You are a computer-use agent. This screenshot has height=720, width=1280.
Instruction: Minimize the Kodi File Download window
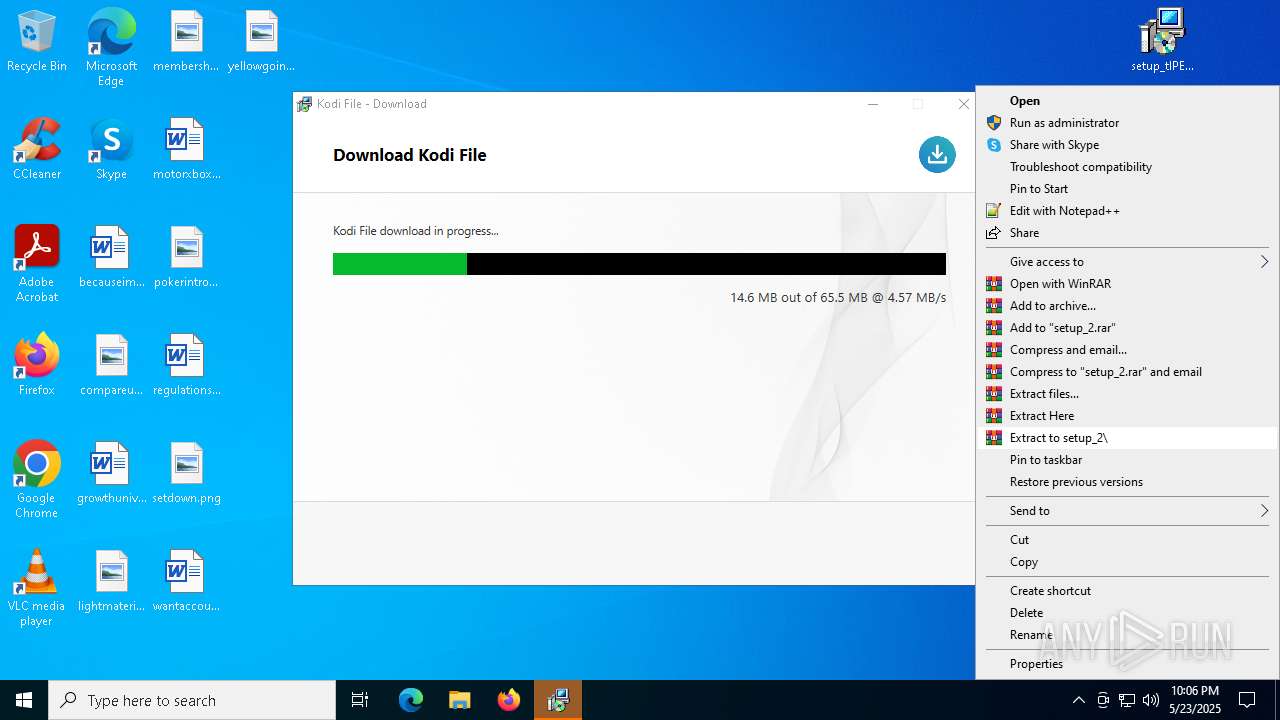[x=873, y=104]
